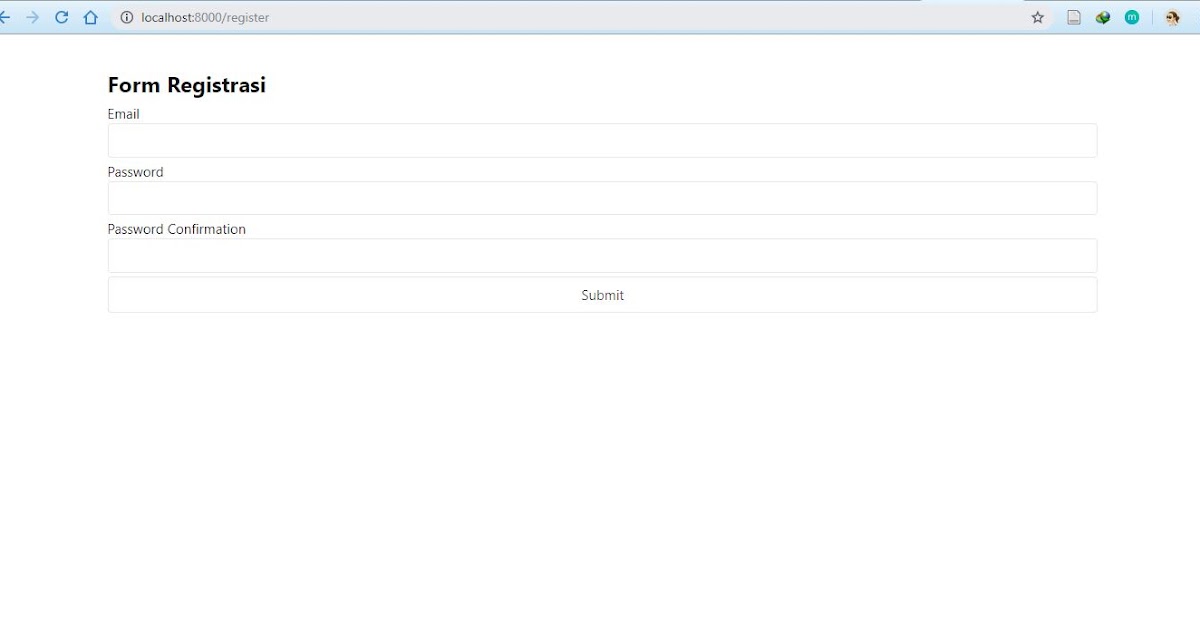Reload the register page
This screenshot has height=630, width=1200.
coord(62,17)
